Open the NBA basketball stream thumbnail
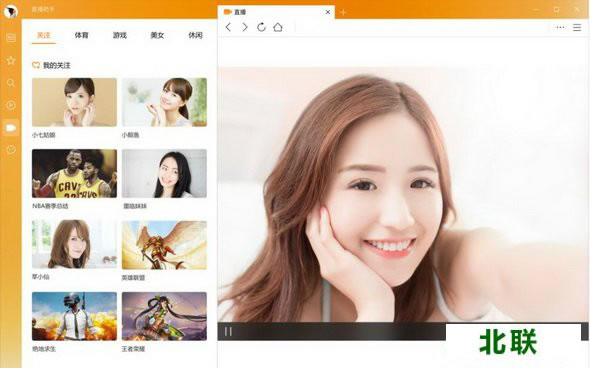 click(75, 173)
